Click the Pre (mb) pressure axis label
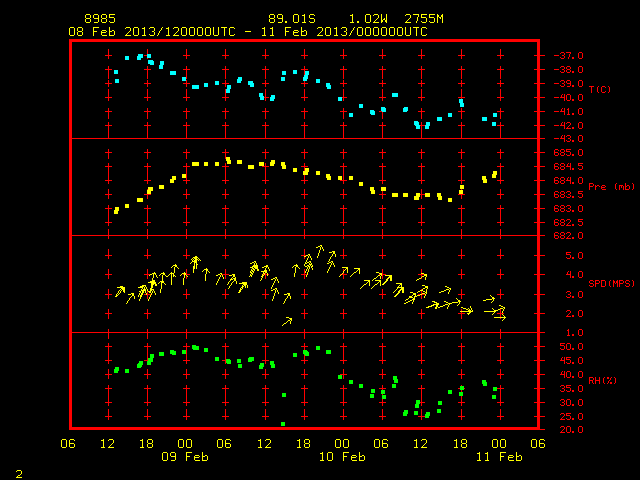 coord(611,187)
